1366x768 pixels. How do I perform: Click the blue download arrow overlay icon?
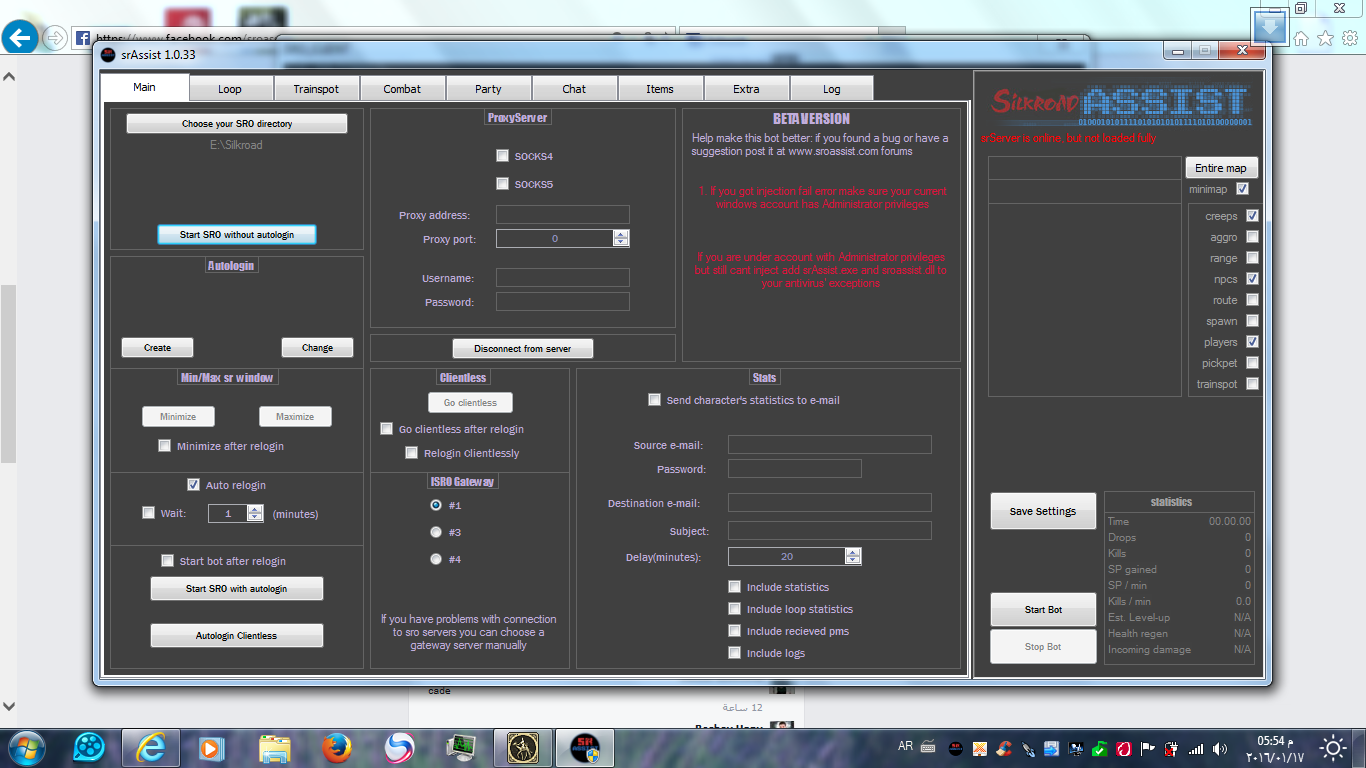[x=1269, y=27]
